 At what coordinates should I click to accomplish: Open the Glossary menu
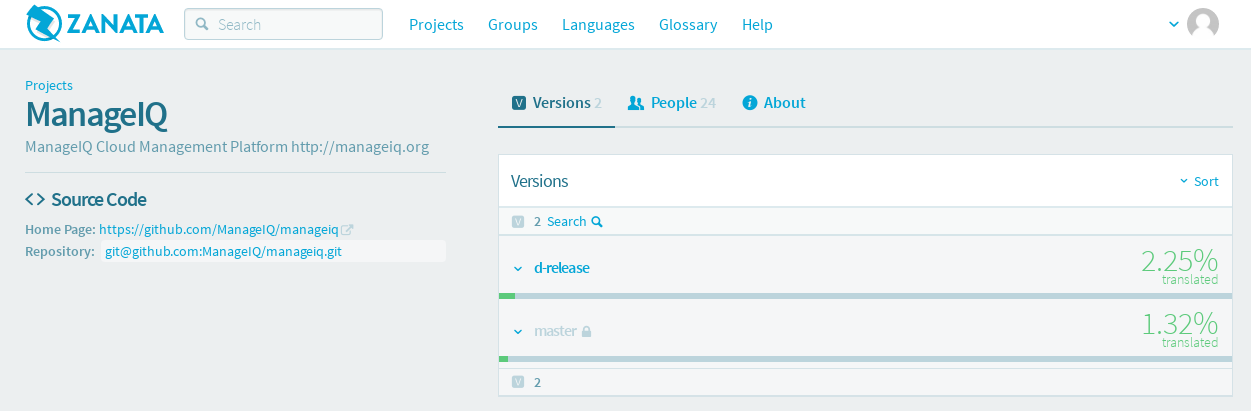click(x=688, y=24)
